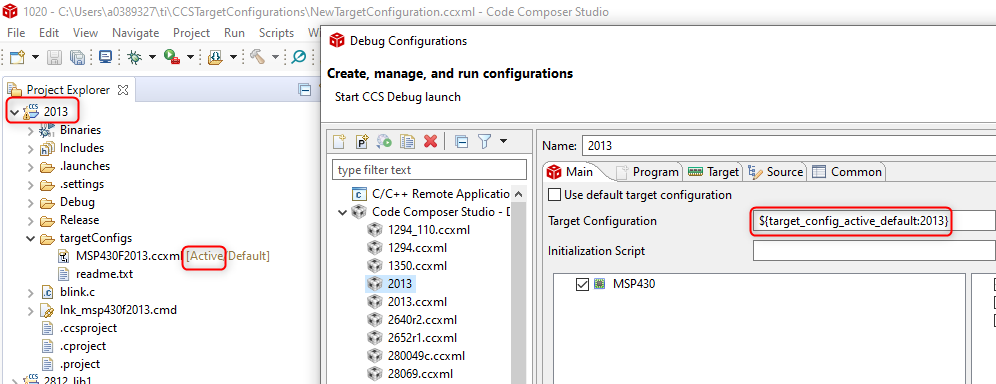Switch to the Program tab
This screenshot has width=996, height=384.
coord(648,171)
